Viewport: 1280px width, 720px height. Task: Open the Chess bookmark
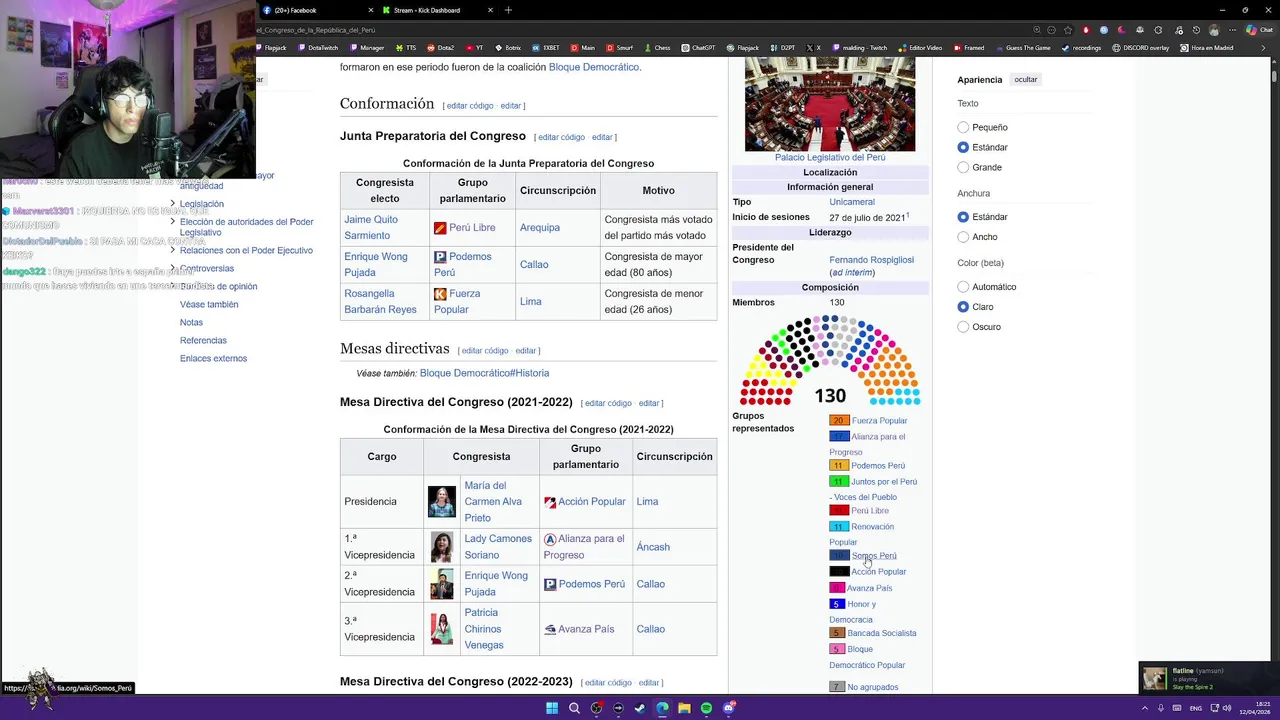[x=658, y=48]
